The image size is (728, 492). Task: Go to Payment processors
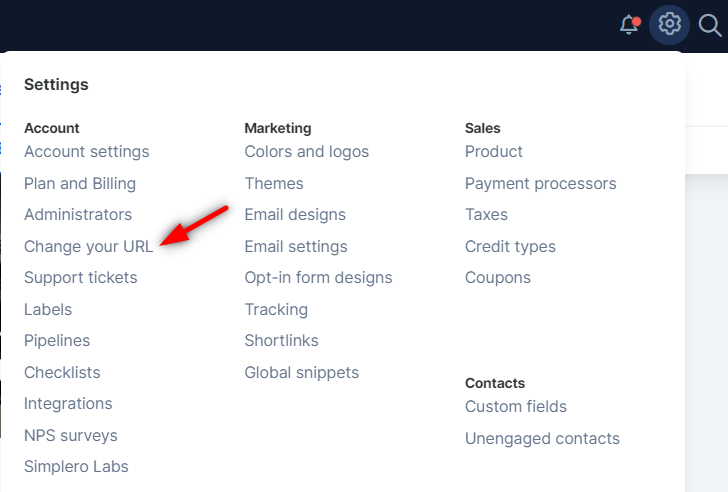point(540,183)
